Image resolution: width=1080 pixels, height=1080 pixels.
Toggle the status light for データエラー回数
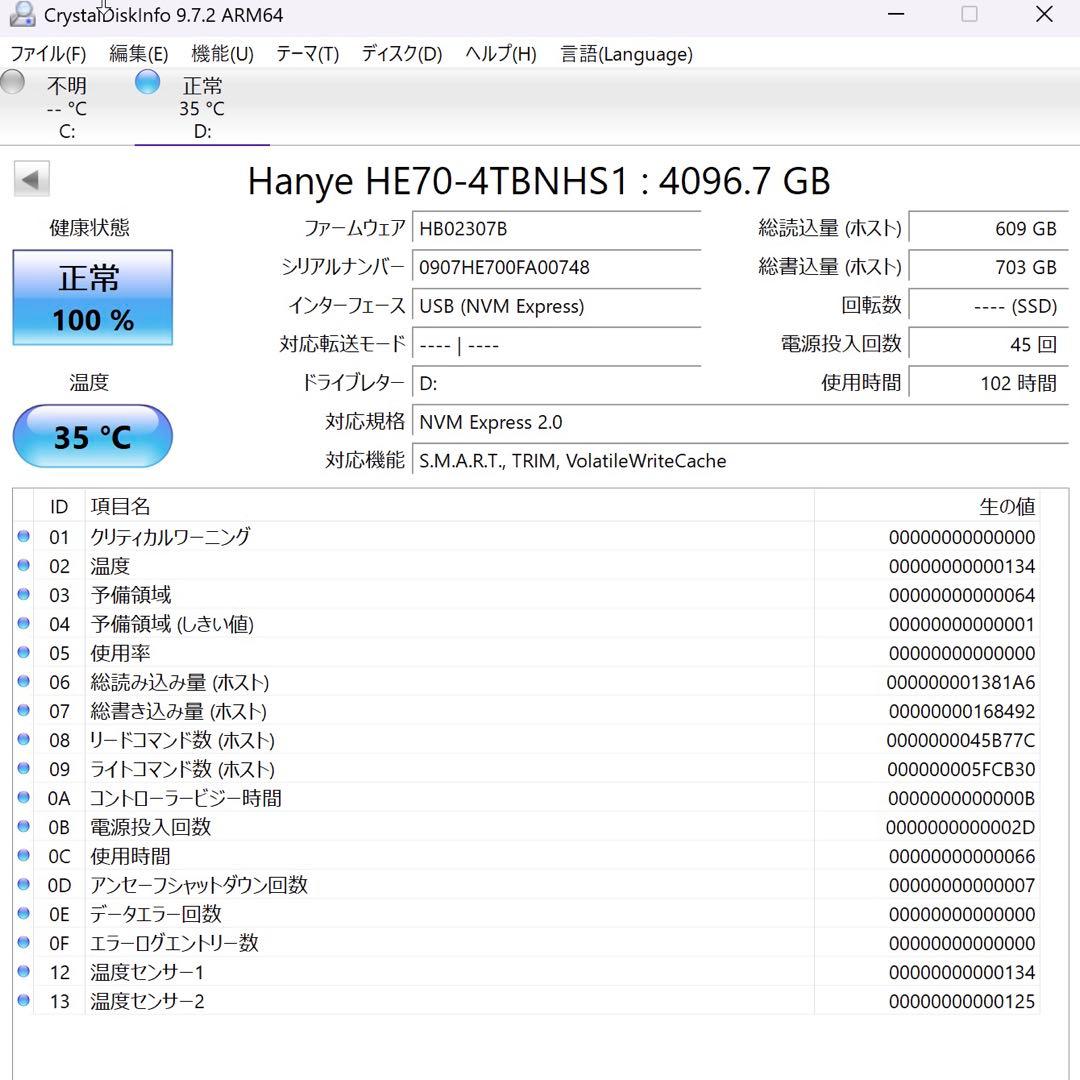tap(23, 914)
